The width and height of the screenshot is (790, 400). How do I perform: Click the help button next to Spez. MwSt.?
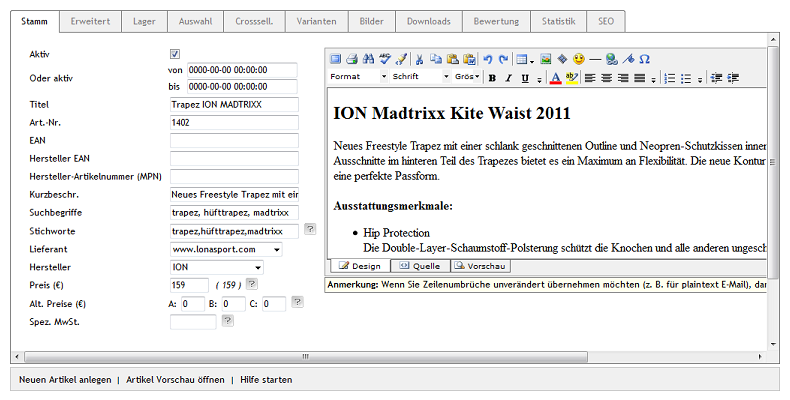pos(228,320)
